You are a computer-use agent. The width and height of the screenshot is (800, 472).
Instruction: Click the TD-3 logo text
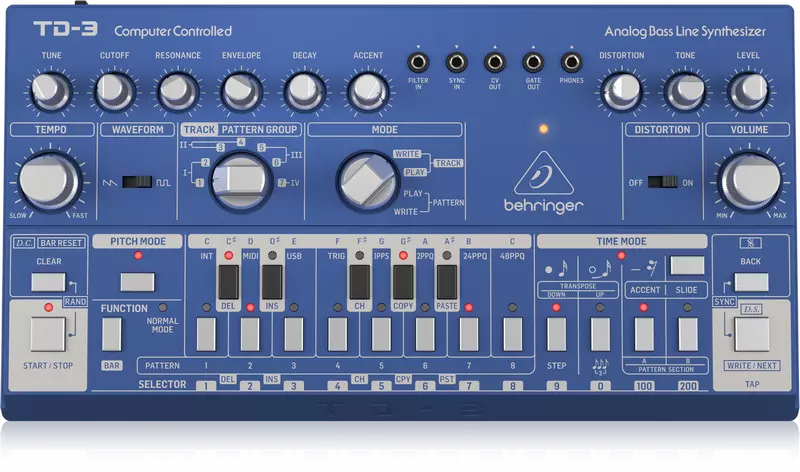point(65,29)
